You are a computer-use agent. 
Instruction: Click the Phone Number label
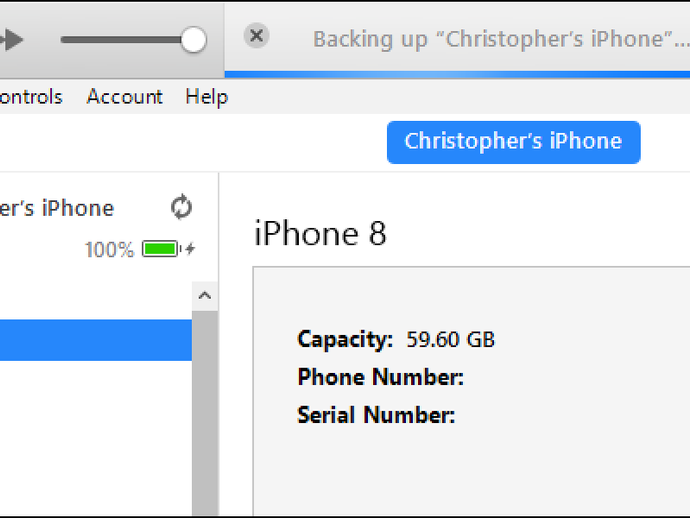pyautogui.click(x=380, y=377)
